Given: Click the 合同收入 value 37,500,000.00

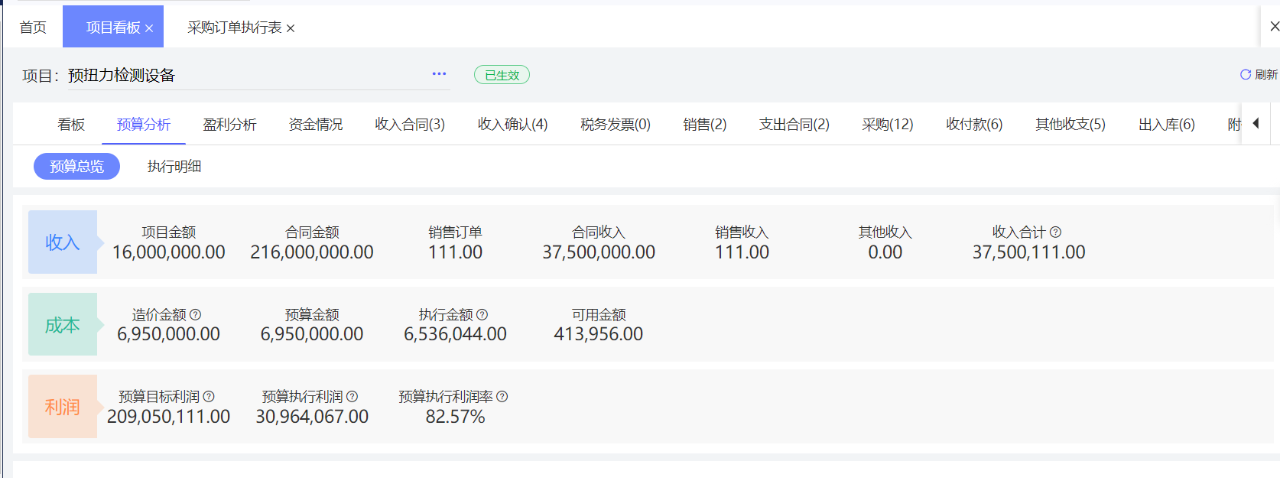Looking at the screenshot, I should click(599, 253).
